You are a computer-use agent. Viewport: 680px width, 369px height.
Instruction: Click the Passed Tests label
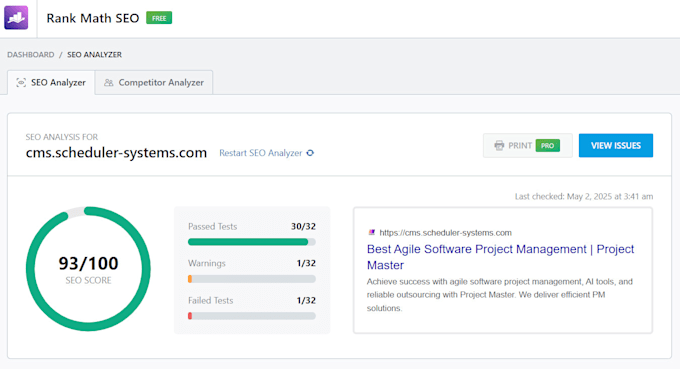[x=212, y=226]
